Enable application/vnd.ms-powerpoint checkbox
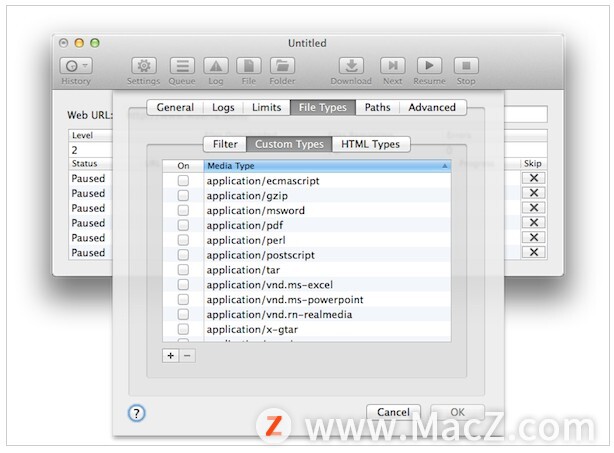 pyautogui.click(x=183, y=300)
